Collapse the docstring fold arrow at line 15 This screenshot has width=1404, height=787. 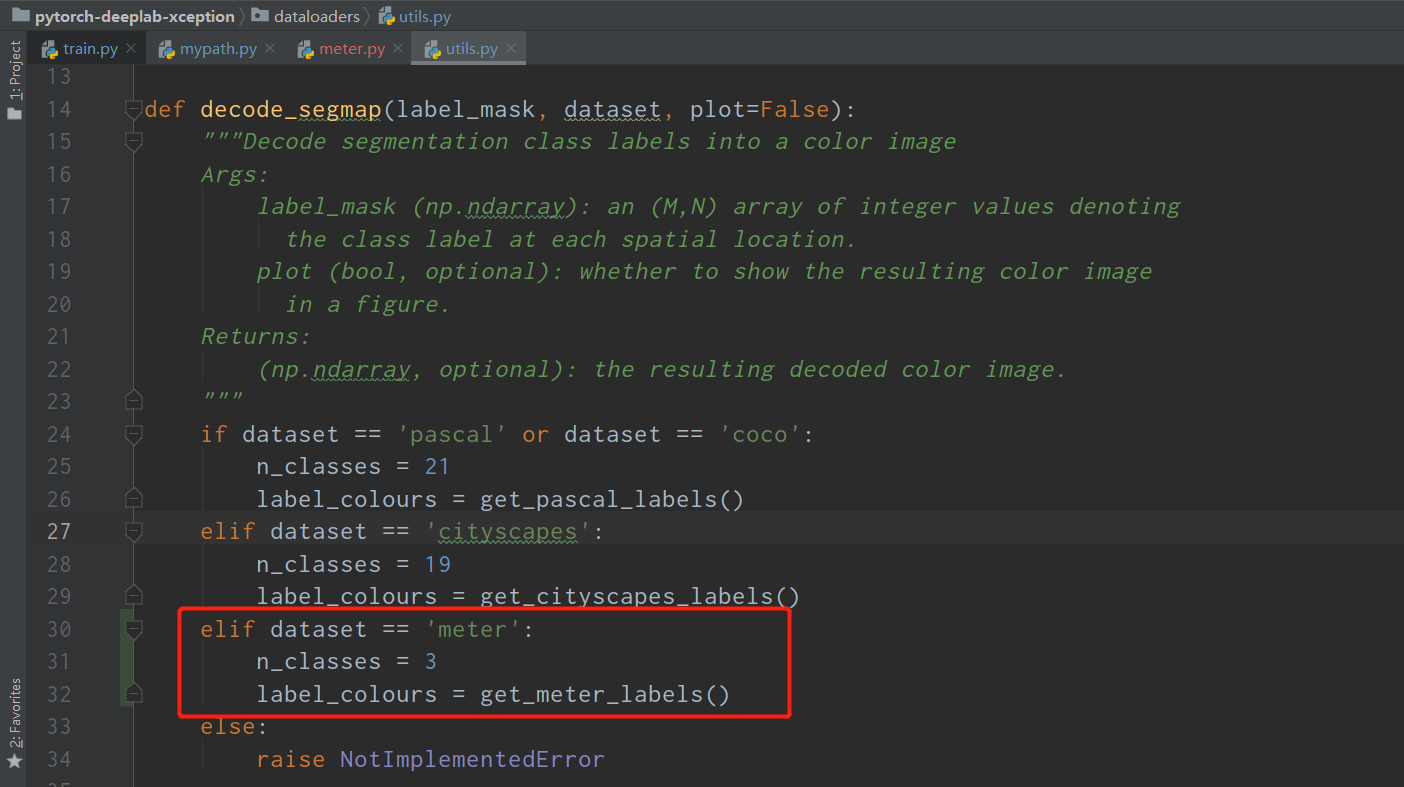(133, 141)
